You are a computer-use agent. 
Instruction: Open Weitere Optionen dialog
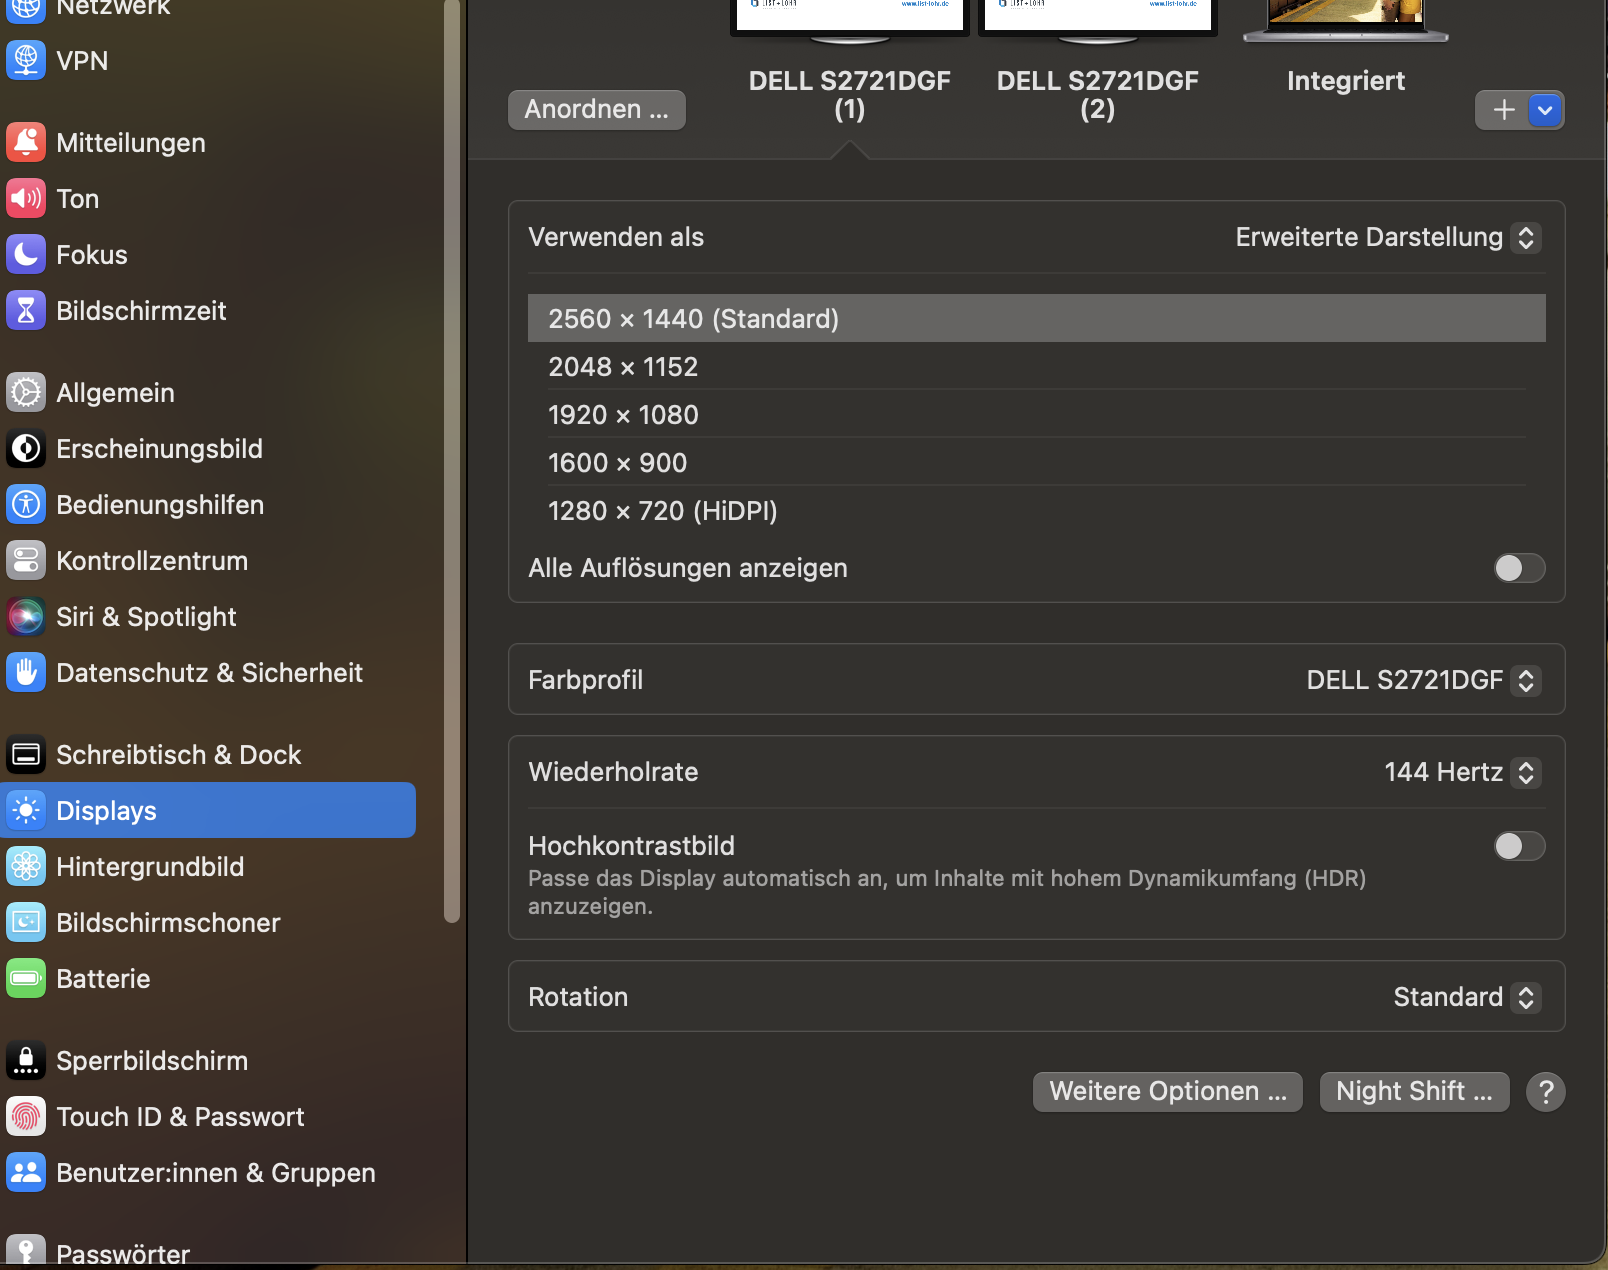[1168, 1092]
